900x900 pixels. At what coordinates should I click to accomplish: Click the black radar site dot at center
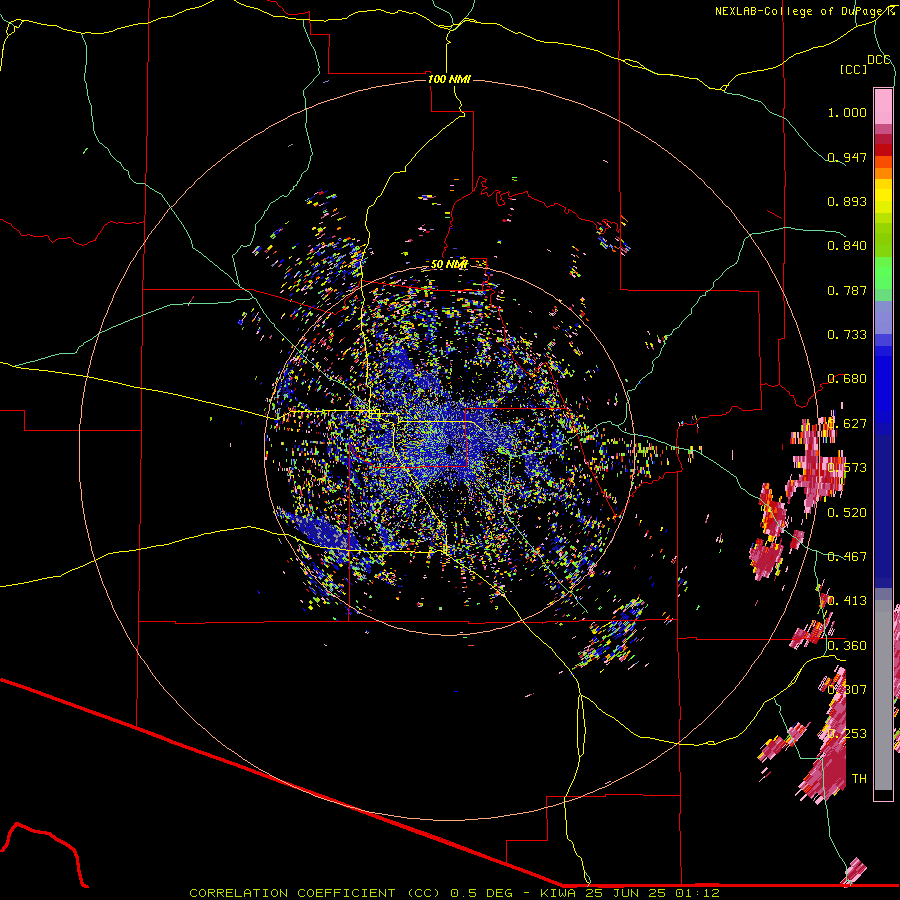coord(450,449)
